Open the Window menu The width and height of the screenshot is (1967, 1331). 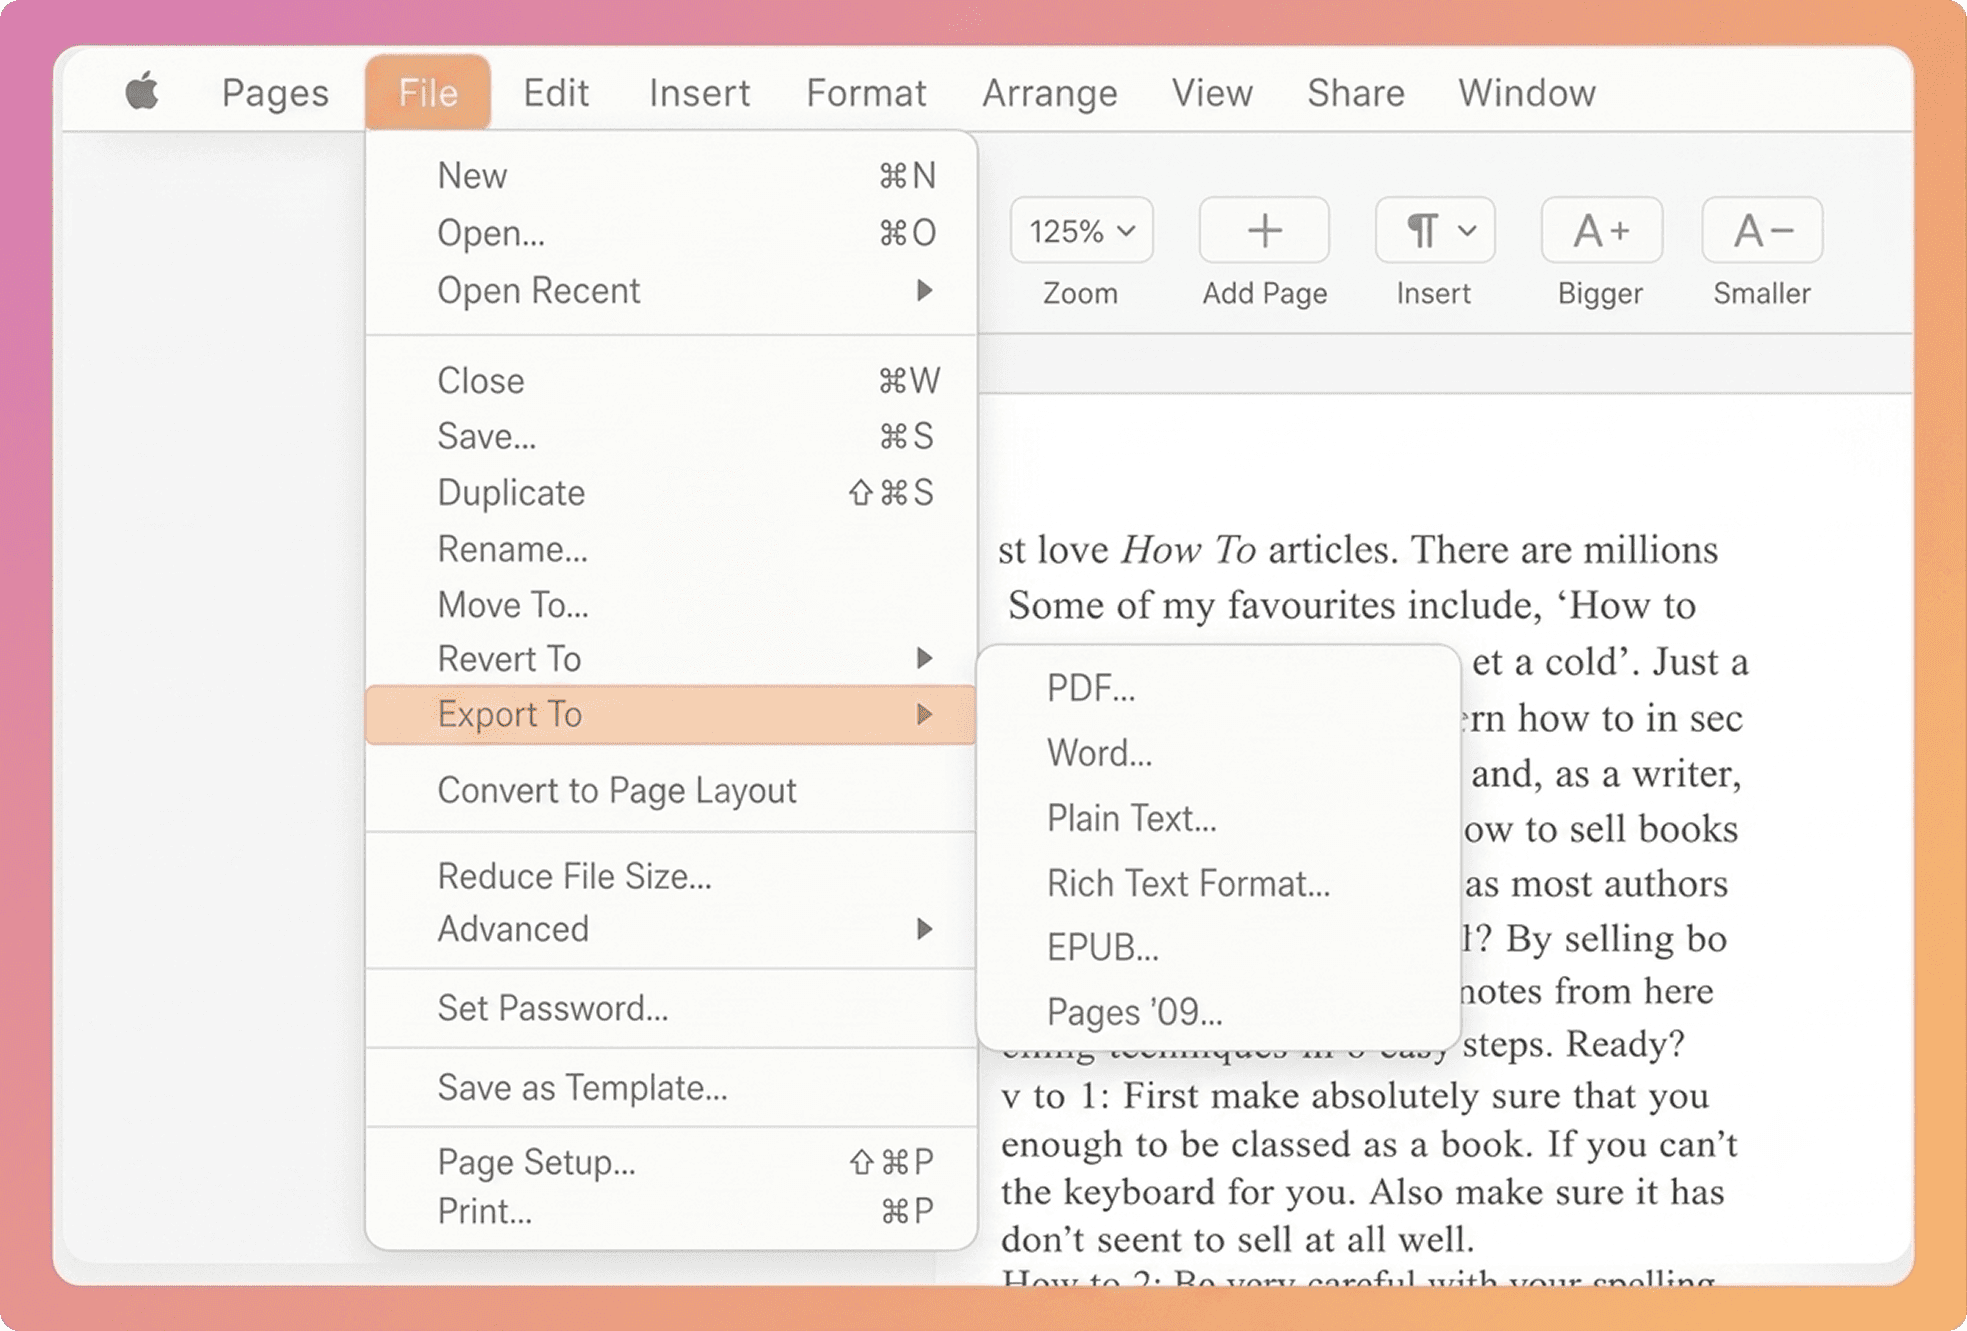(x=1527, y=92)
